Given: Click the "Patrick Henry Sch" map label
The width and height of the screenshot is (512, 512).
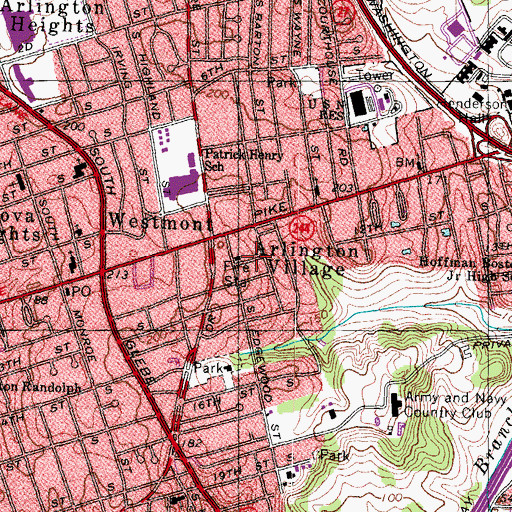Looking at the screenshot, I should (244, 160).
